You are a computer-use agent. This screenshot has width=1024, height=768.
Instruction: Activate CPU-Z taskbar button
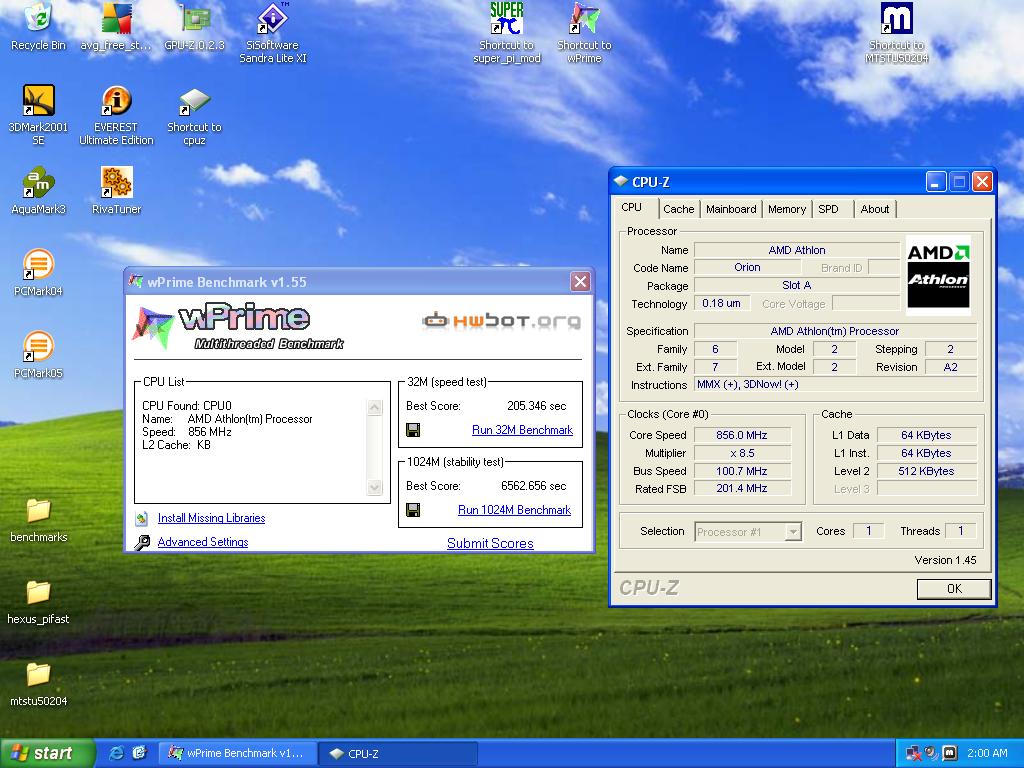[398, 753]
